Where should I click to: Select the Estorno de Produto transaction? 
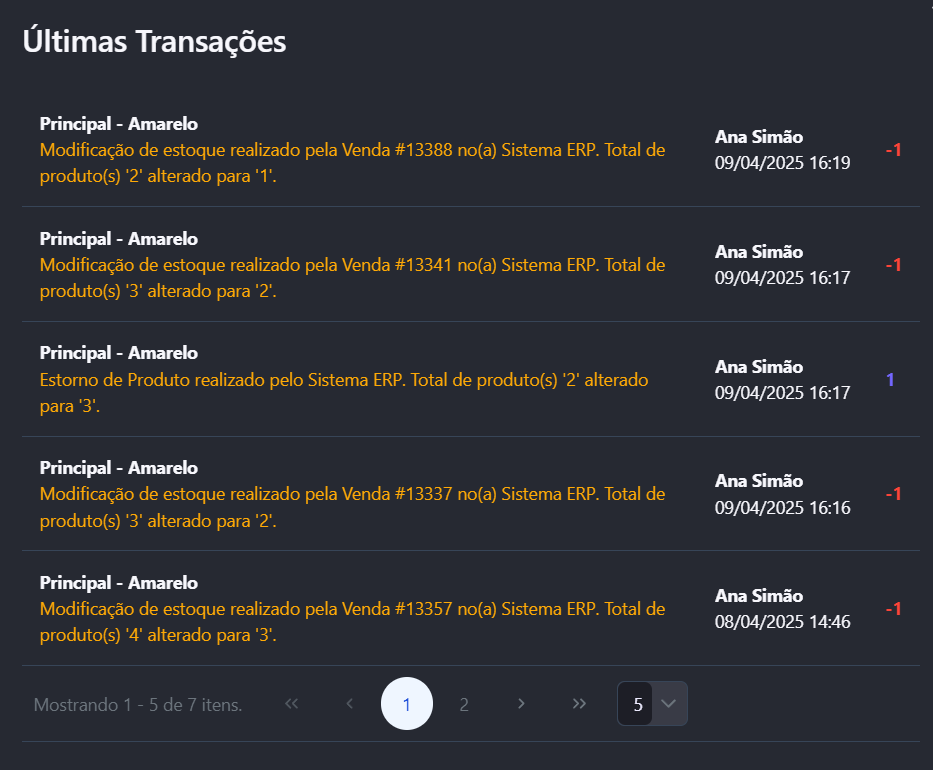point(344,380)
